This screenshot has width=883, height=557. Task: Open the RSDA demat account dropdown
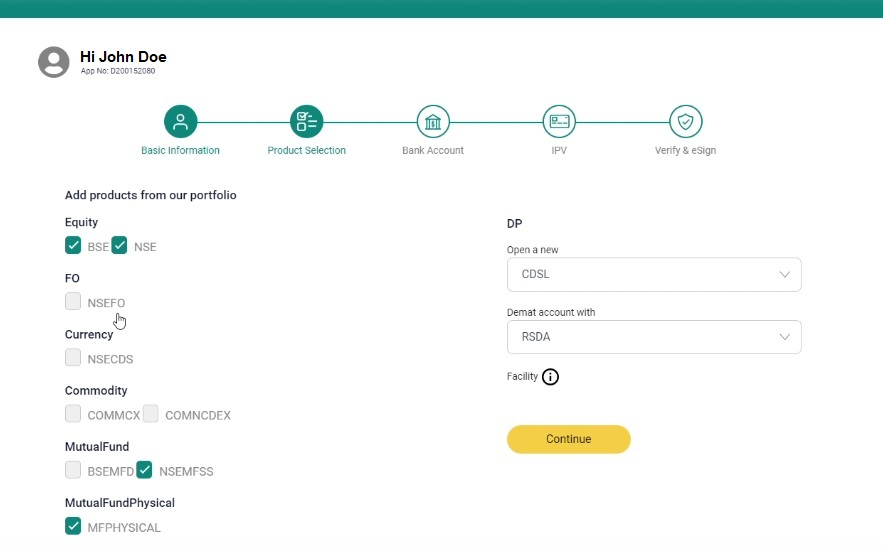pyautogui.click(x=654, y=337)
